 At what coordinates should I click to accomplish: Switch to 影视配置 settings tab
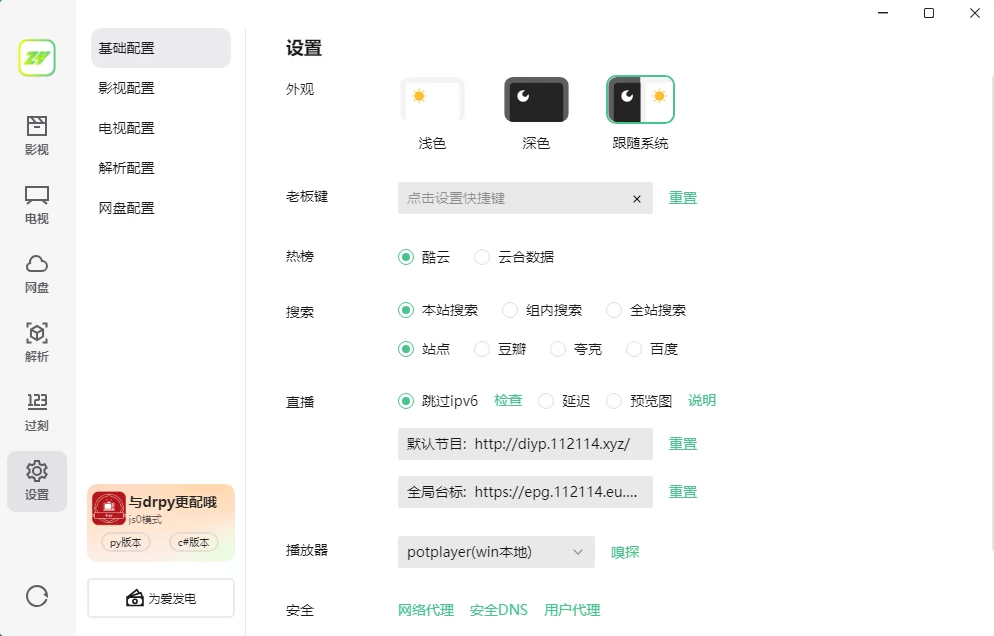[127, 88]
